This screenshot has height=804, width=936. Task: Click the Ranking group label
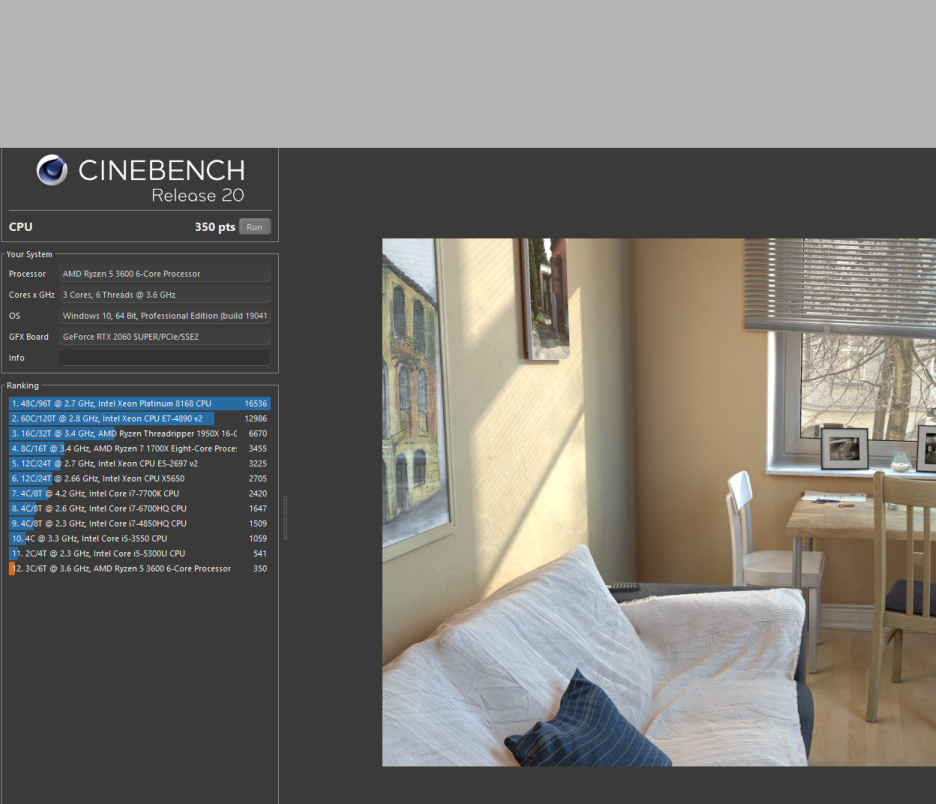click(x=23, y=386)
